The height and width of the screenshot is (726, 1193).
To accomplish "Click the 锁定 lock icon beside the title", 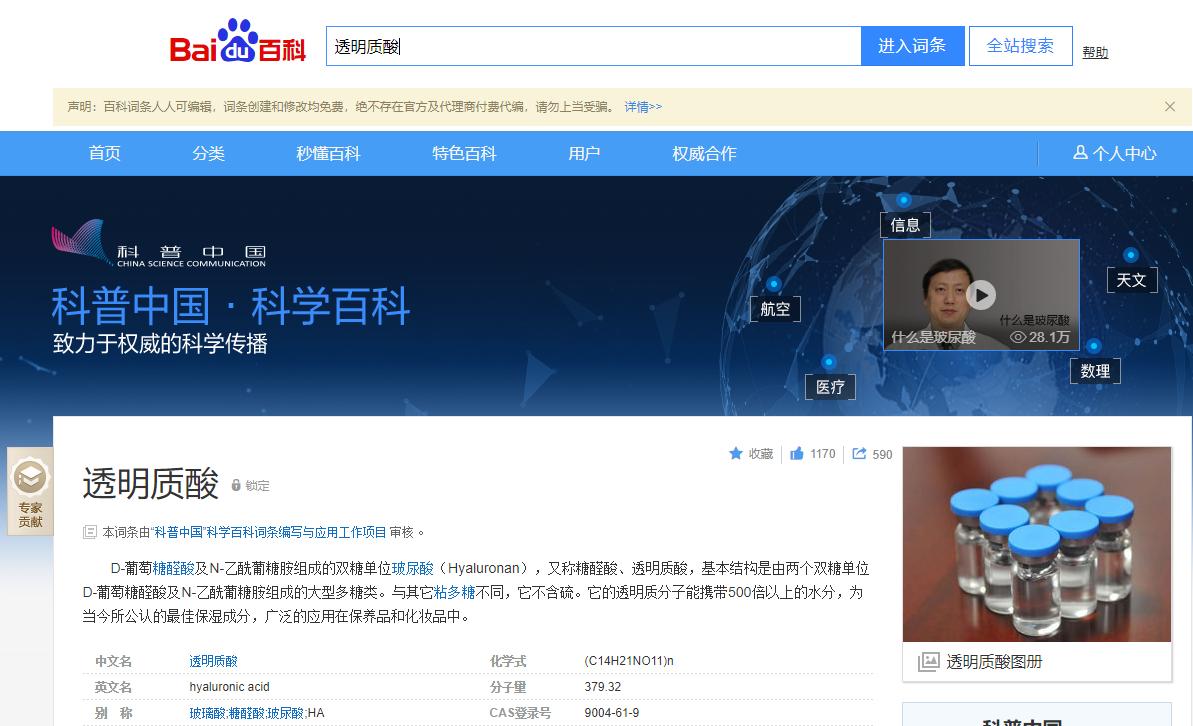I will click(x=235, y=485).
